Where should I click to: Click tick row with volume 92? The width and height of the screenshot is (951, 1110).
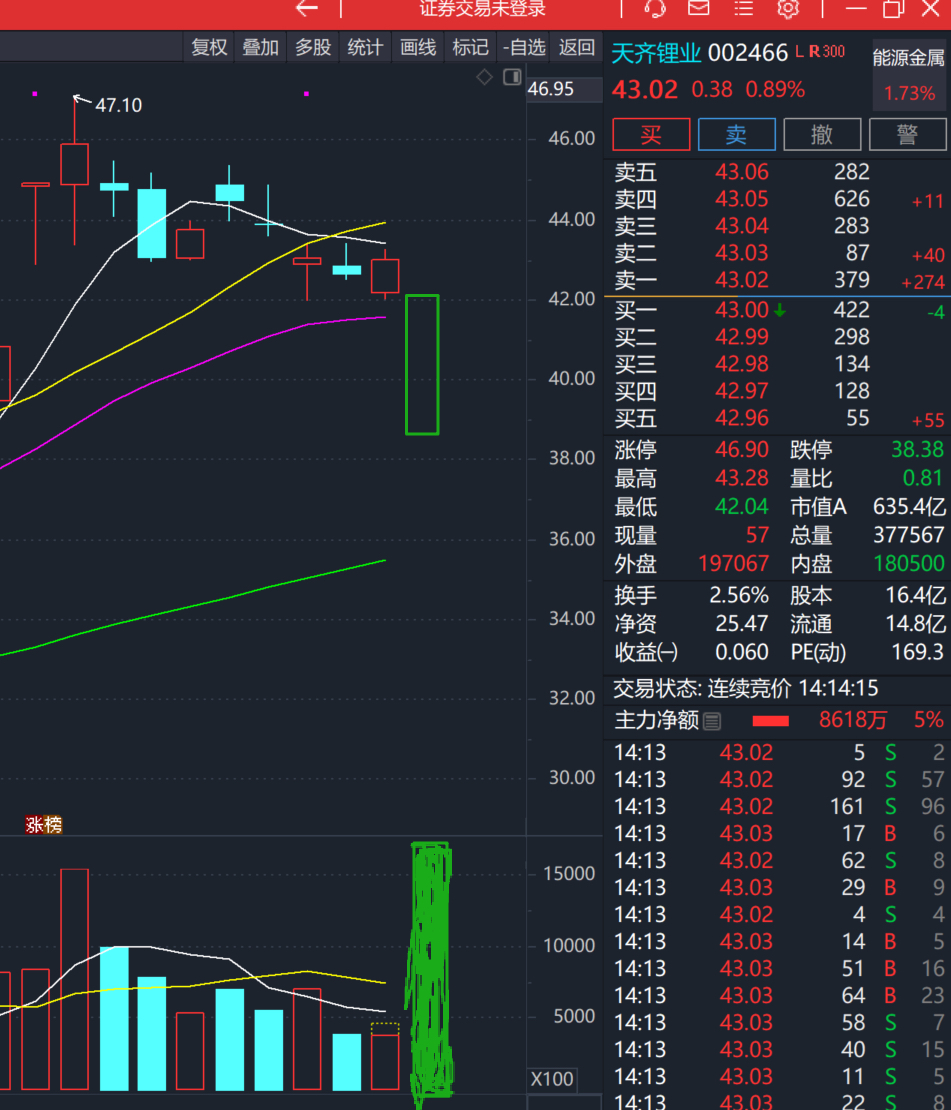click(778, 779)
